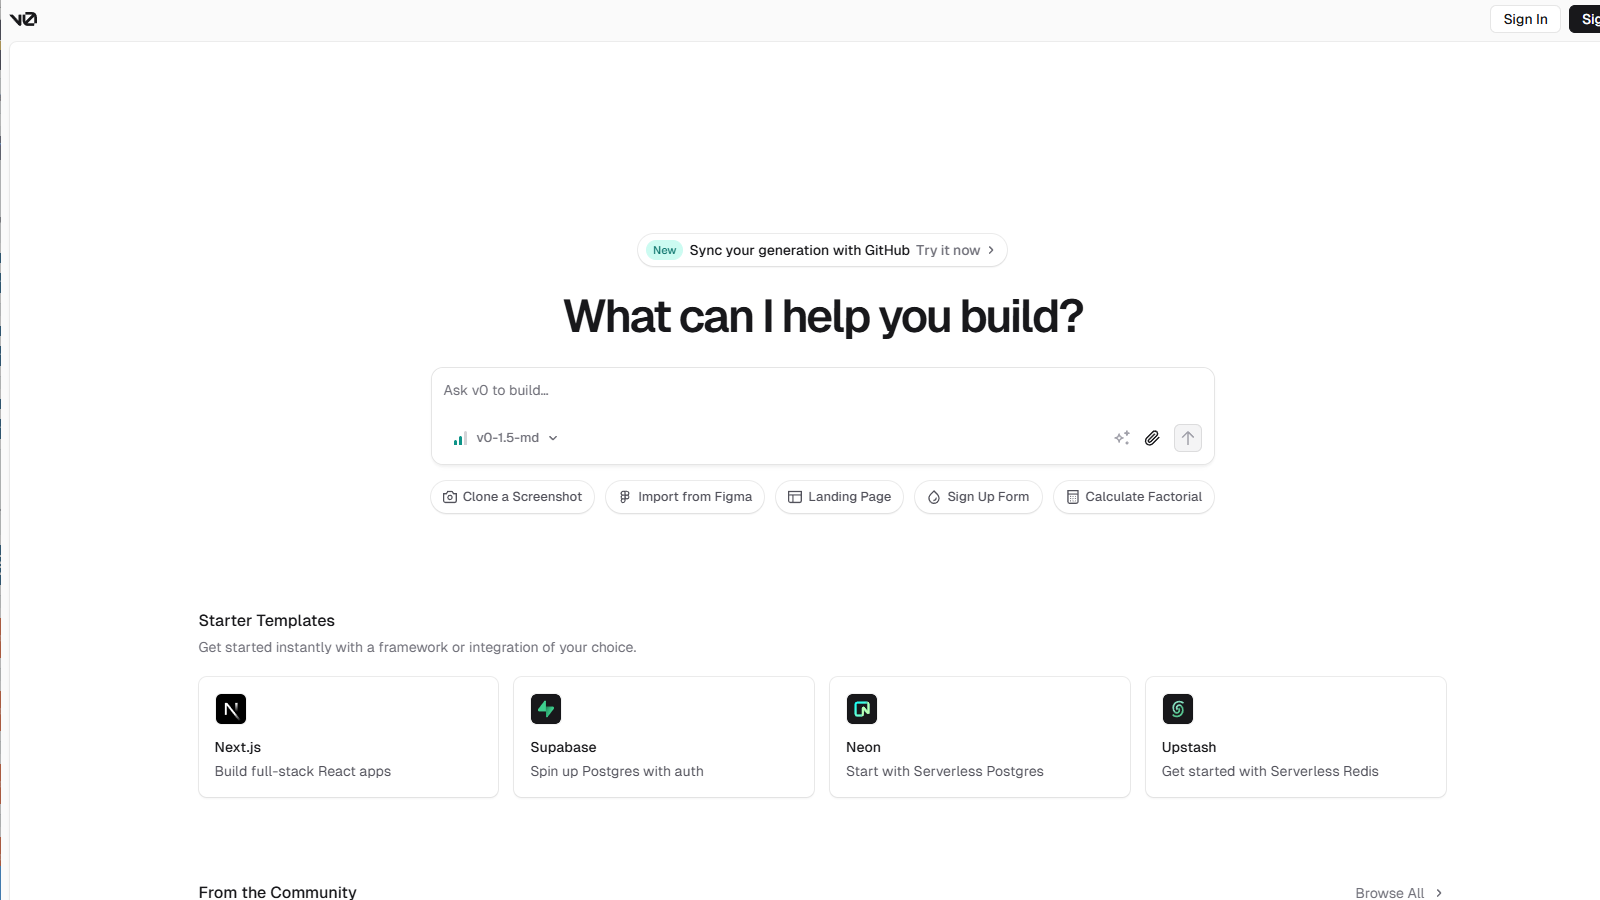Select the Next.js template icon
This screenshot has width=1600, height=900.
point(231,709)
